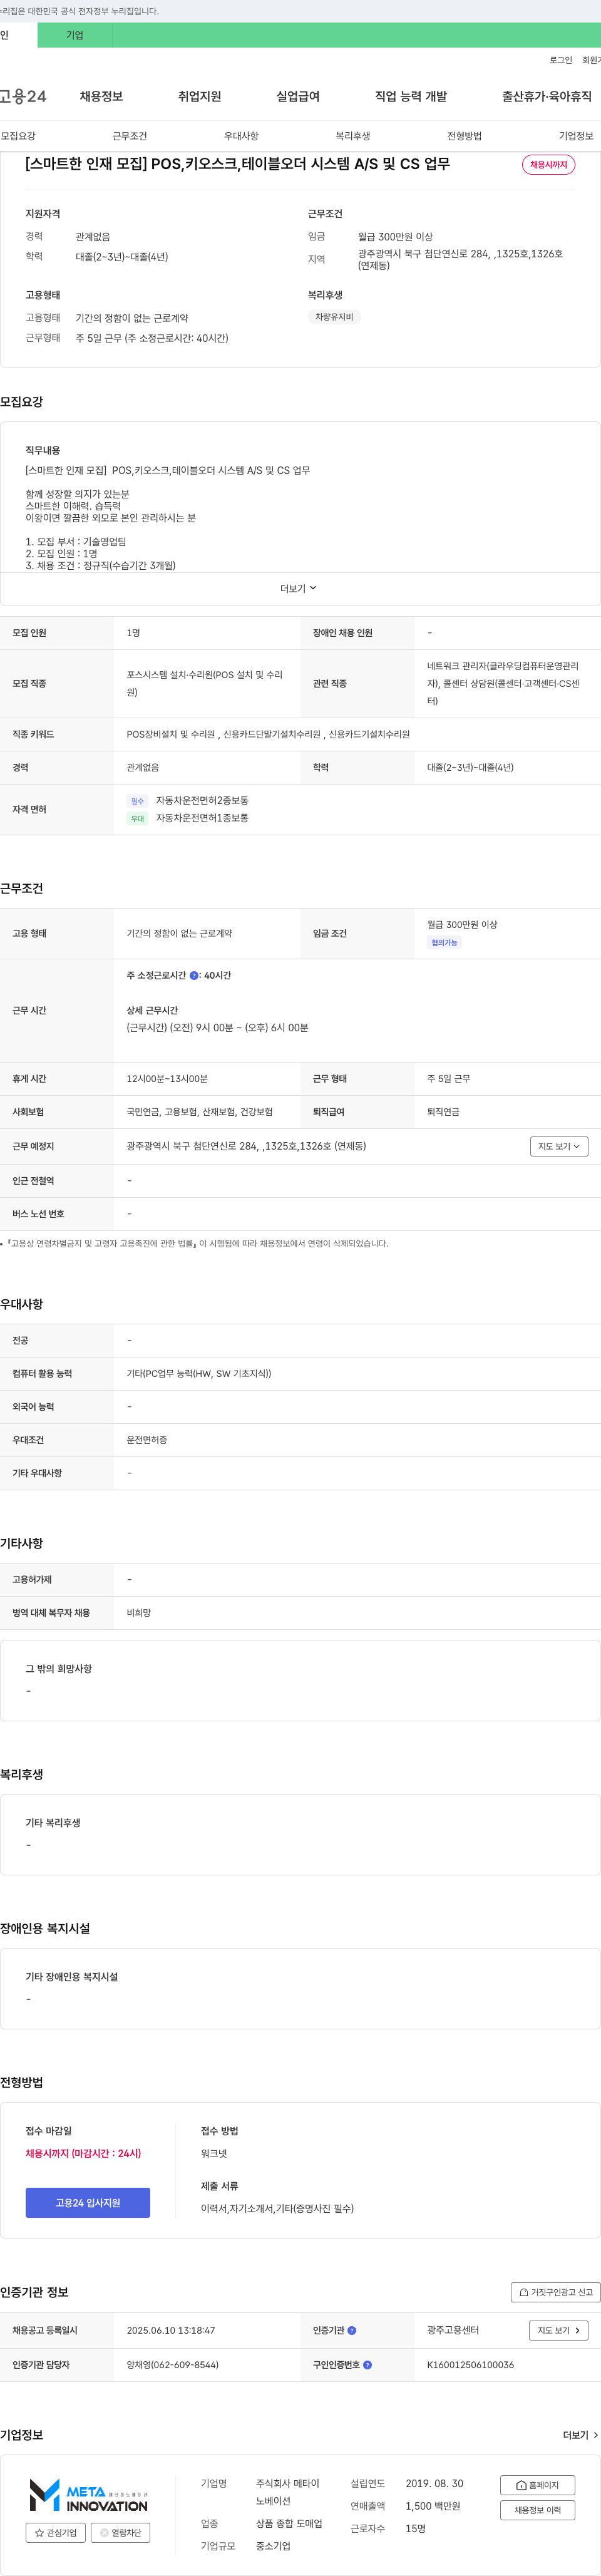Click 주식회사 메타이노베이션 company name

(287, 2492)
